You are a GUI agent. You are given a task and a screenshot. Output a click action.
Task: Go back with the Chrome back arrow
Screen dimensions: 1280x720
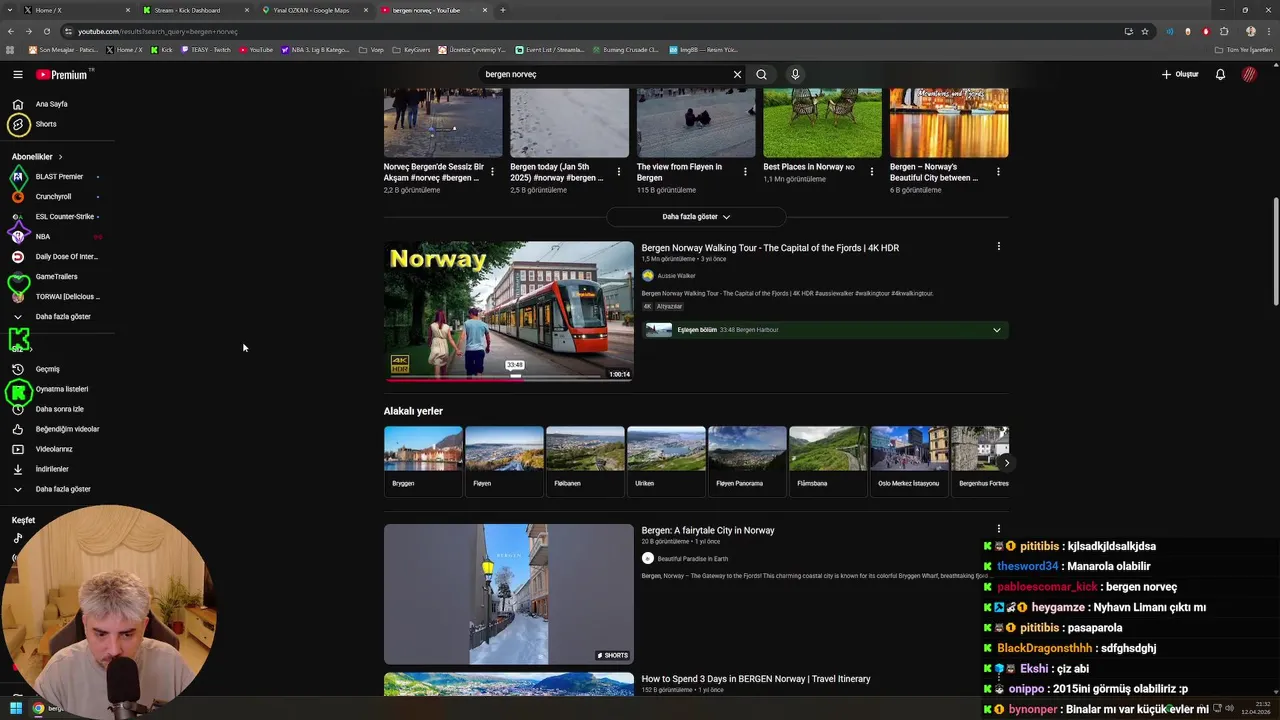pos(11,31)
